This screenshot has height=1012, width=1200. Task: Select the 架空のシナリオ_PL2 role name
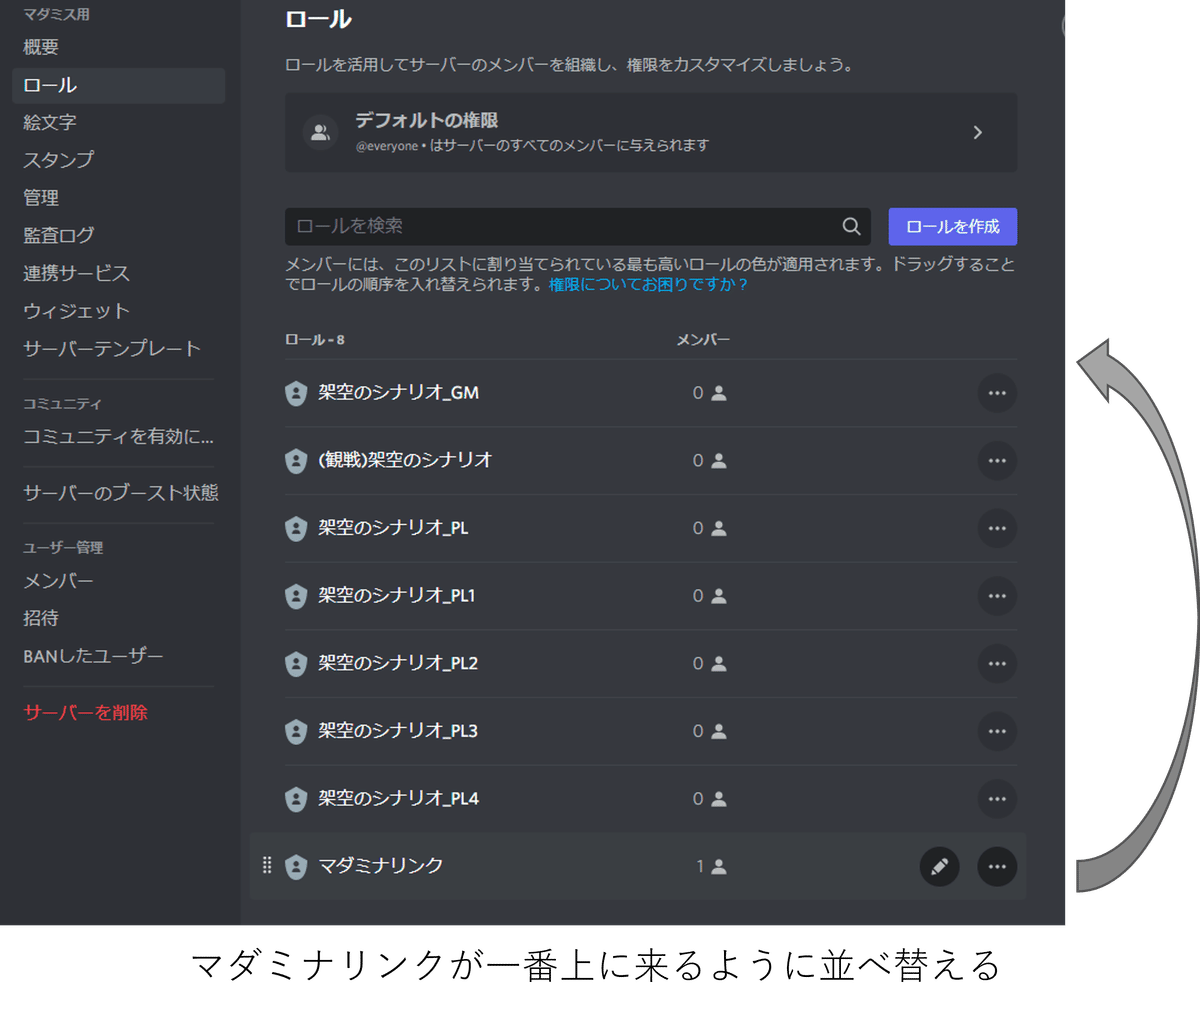pos(398,663)
